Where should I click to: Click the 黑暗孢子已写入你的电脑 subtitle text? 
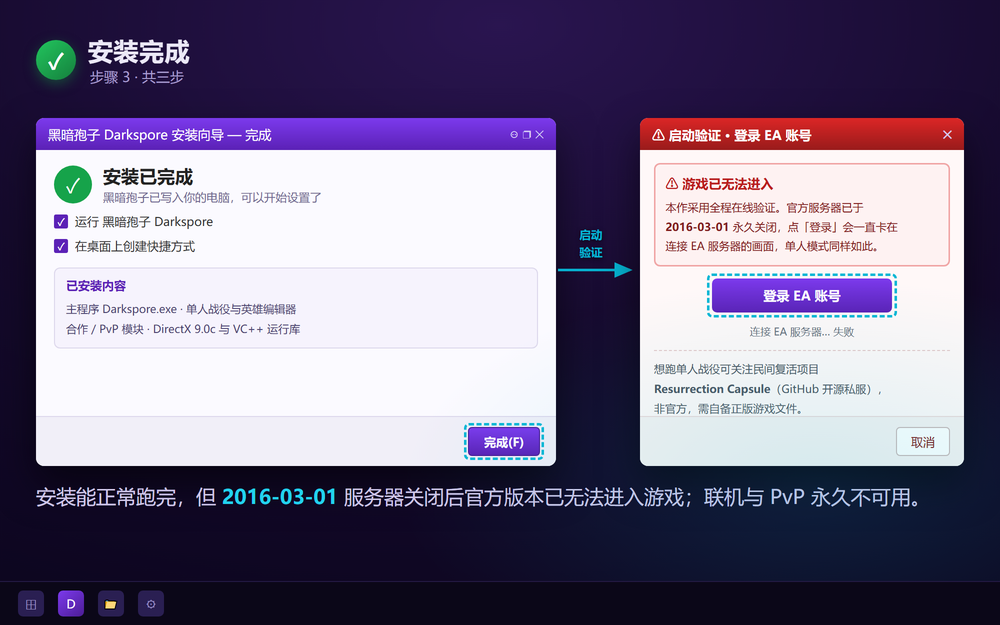point(212,198)
